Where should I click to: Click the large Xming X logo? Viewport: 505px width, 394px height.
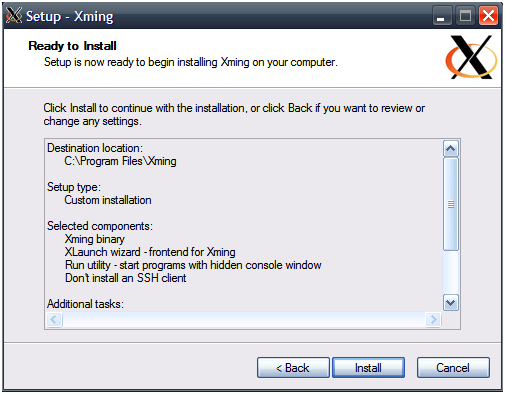pyautogui.click(x=471, y=57)
